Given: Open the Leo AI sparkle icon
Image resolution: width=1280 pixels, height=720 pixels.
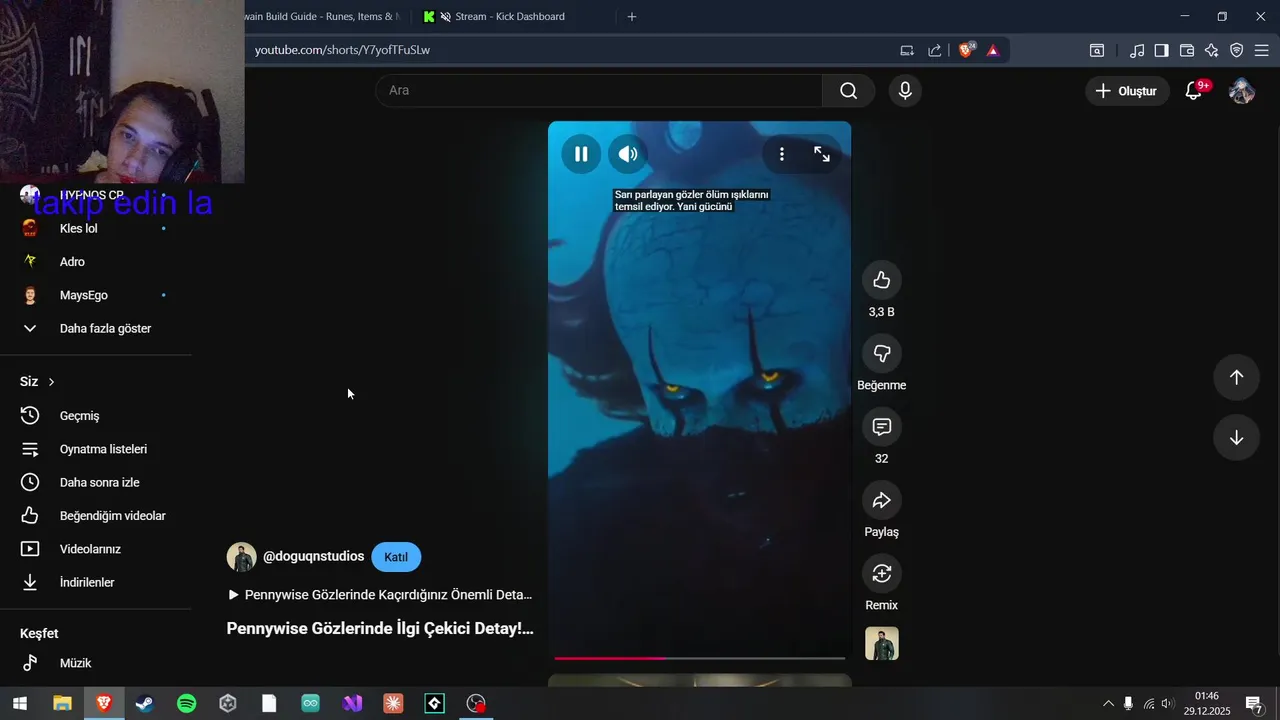Looking at the screenshot, I should pos(1212,50).
